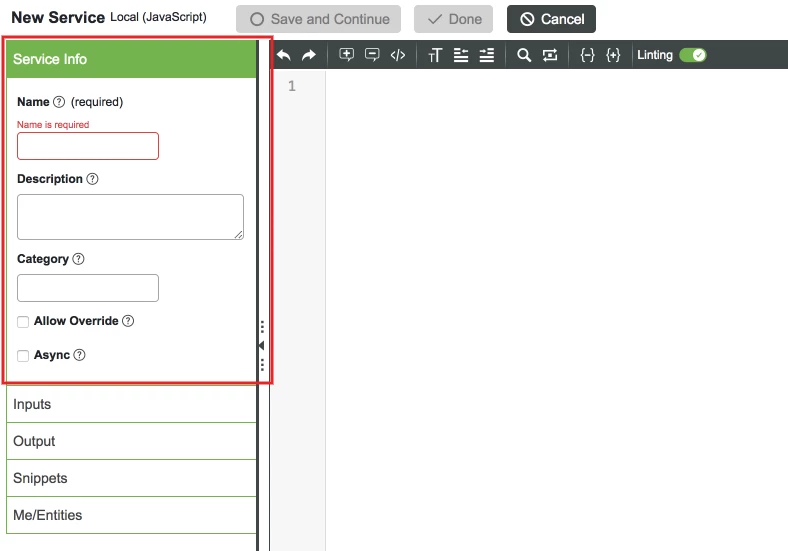This screenshot has width=788, height=551.
Task: Expand the Snippets section
Action: pos(131,478)
